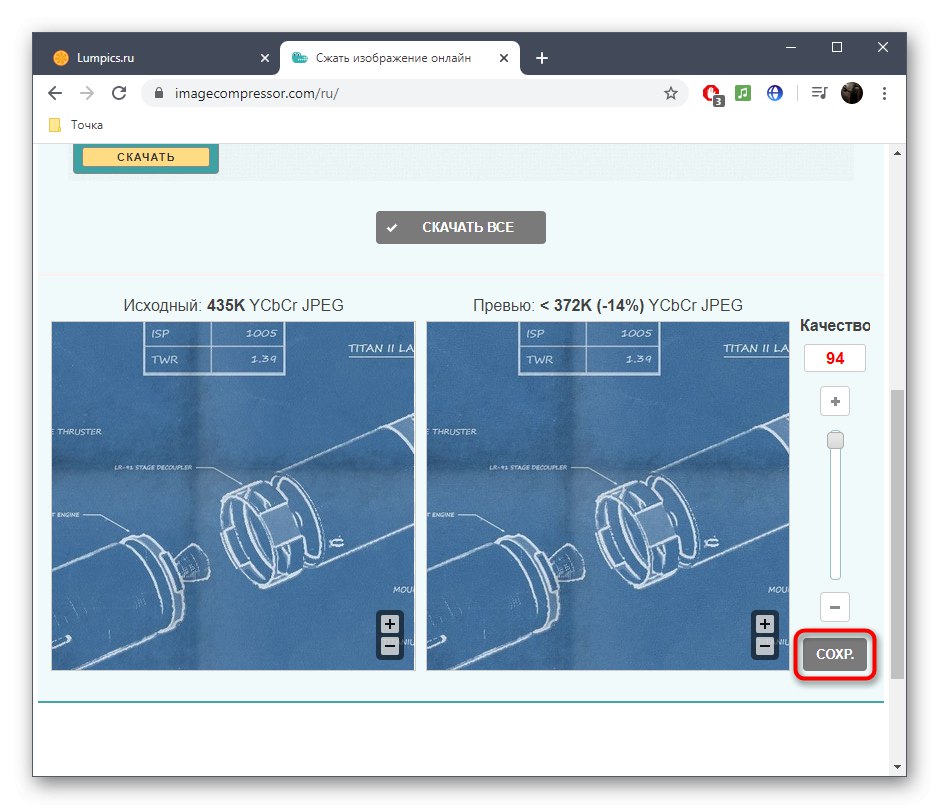Viewport: 939px width, 809px height.
Task: Maximize the browser window
Action: pyautogui.click(x=837, y=47)
